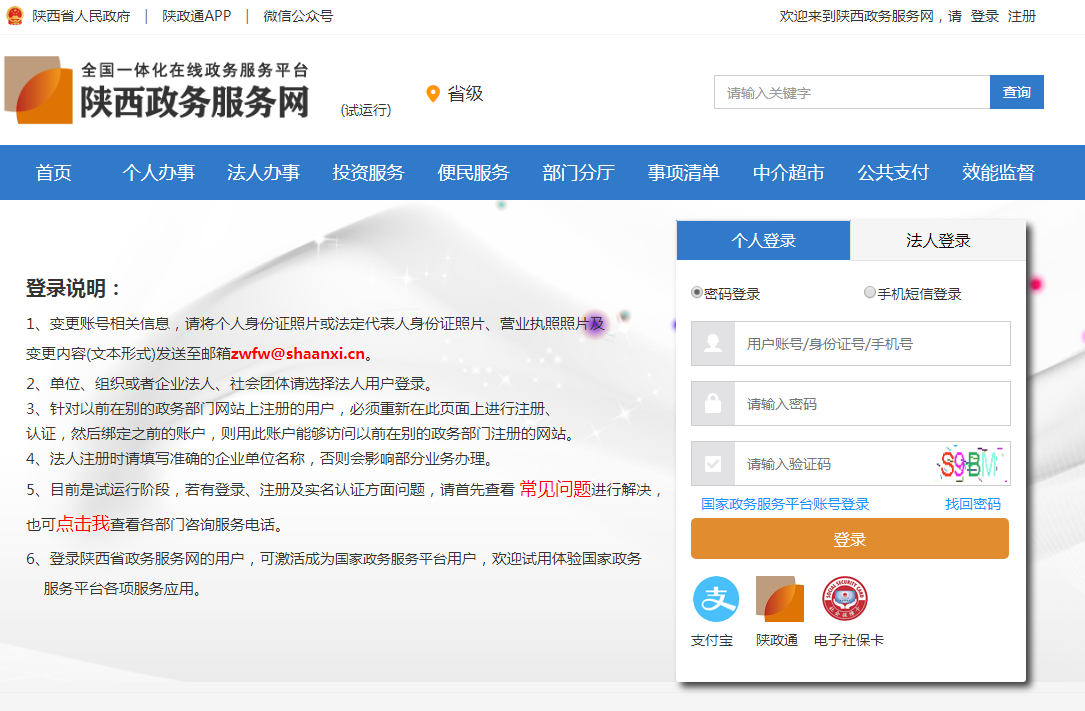The height and width of the screenshot is (711, 1085).
Task: Log in using the 陕政通 icon
Action: coord(779,599)
